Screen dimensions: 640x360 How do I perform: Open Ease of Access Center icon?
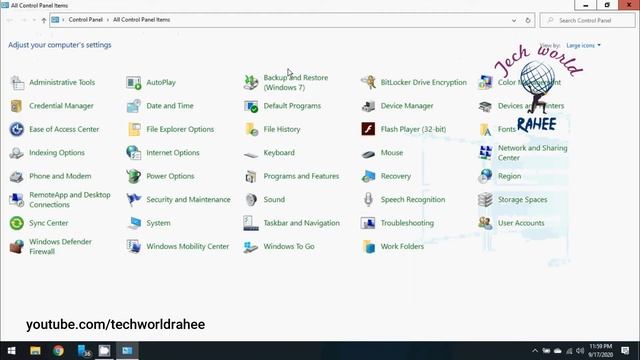pyautogui.click(x=17, y=129)
